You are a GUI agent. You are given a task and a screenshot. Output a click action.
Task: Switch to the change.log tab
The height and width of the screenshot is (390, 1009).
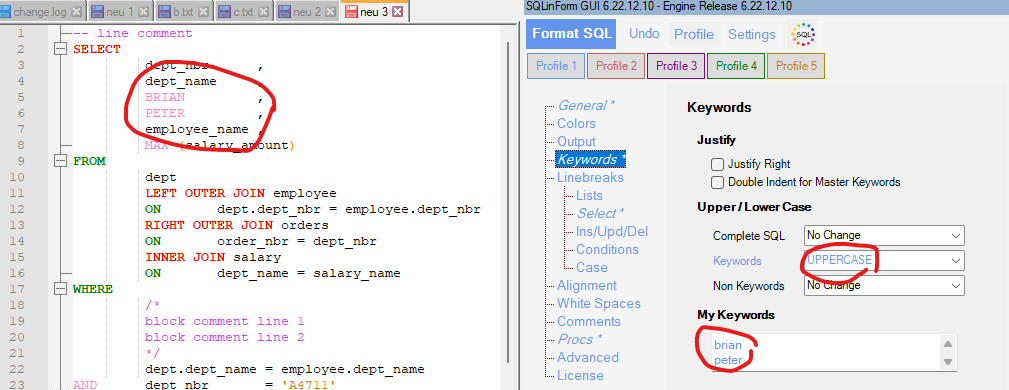[x=40, y=12]
